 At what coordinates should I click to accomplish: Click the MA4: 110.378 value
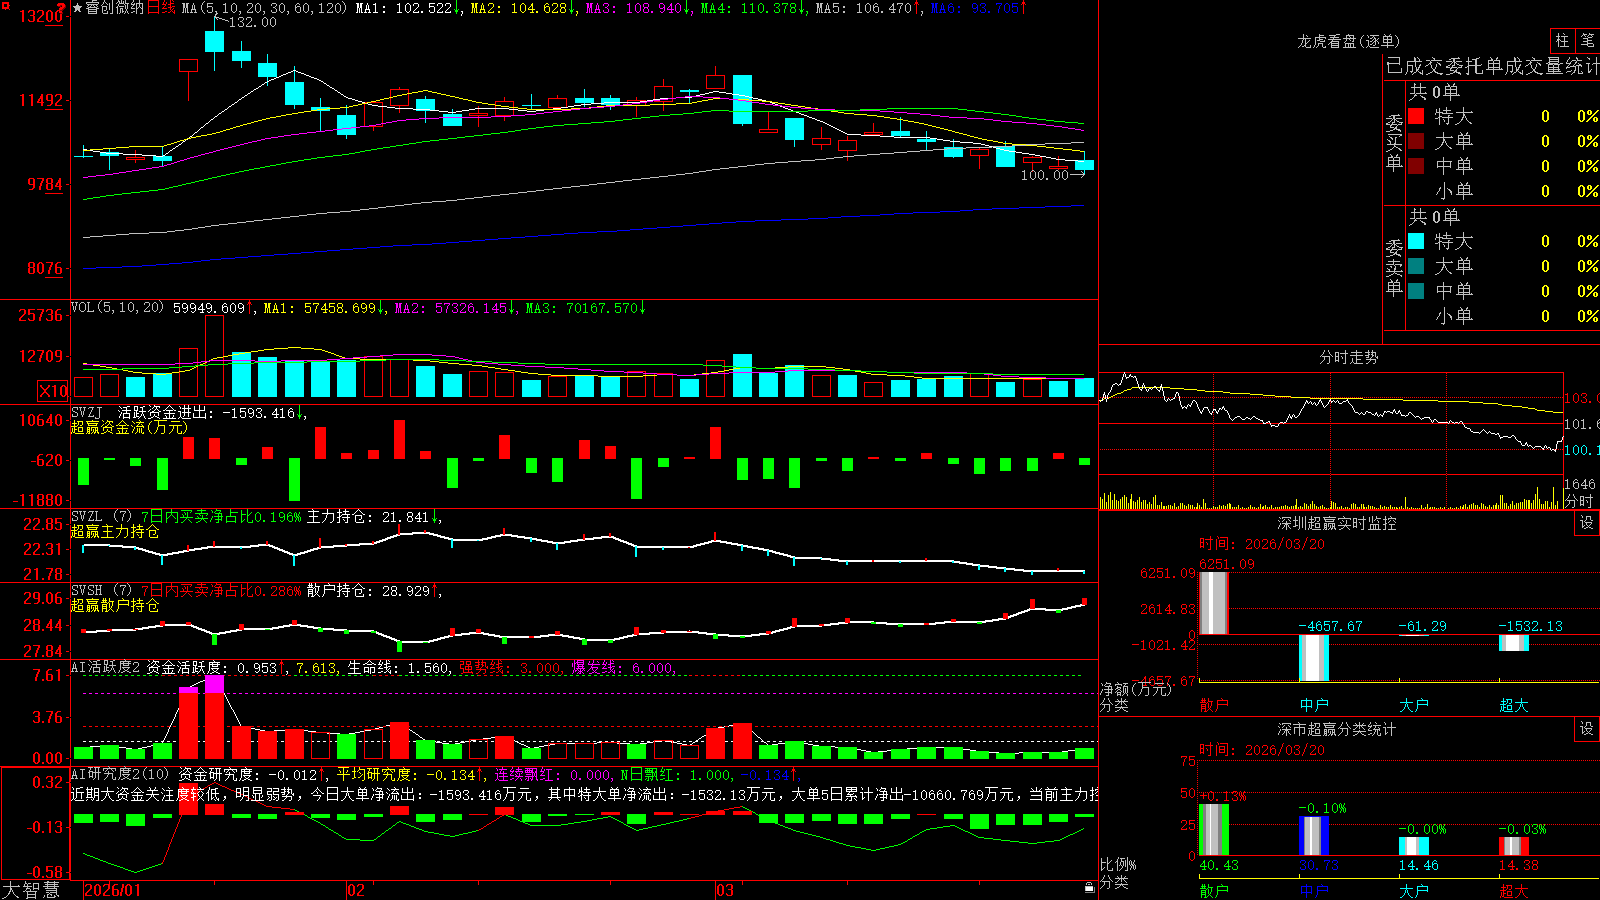coord(753,8)
